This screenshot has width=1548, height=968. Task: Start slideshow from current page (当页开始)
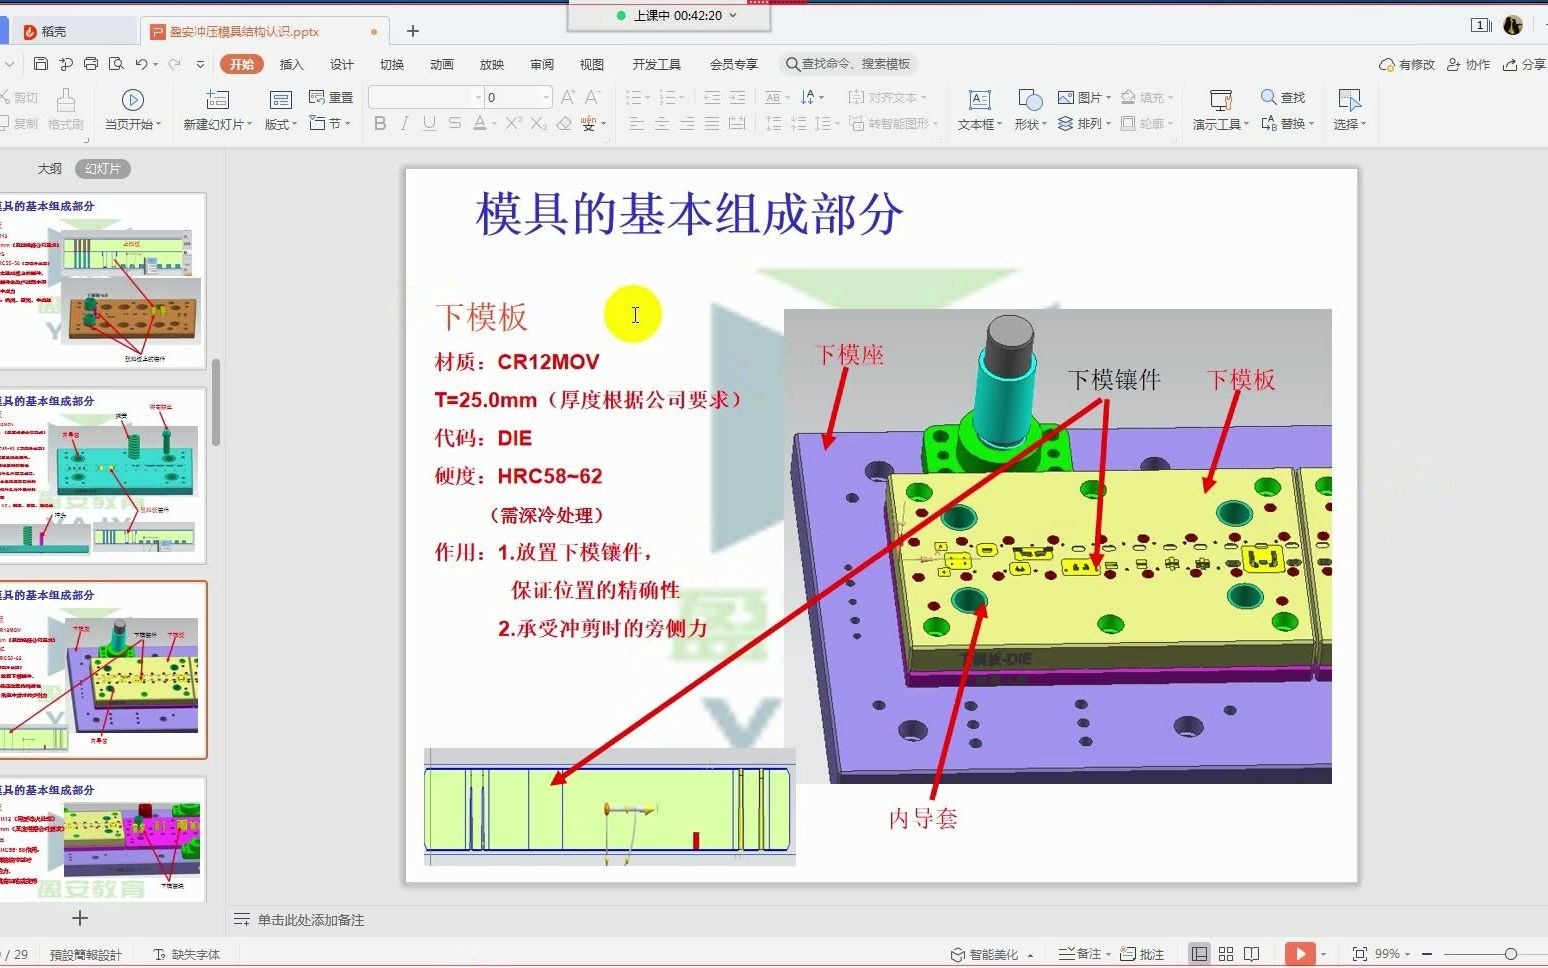pos(132,108)
